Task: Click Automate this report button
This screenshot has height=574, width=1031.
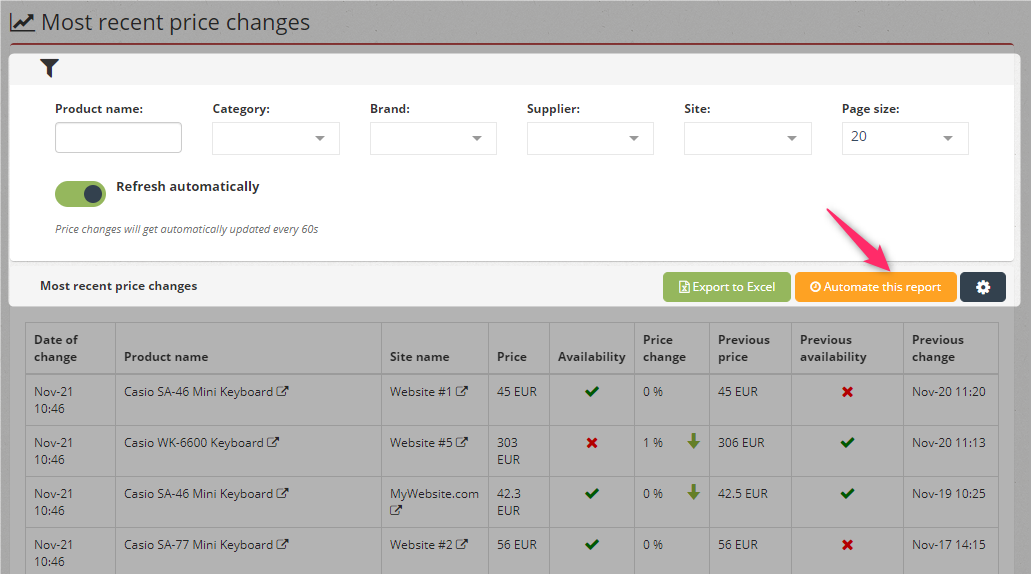Action: [x=875, y=287]
